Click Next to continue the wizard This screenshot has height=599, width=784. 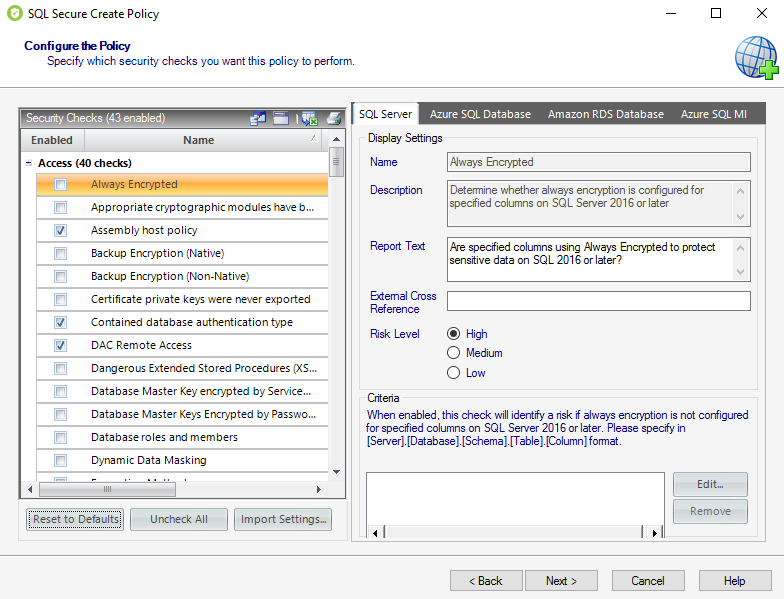(x=563, y=581)
